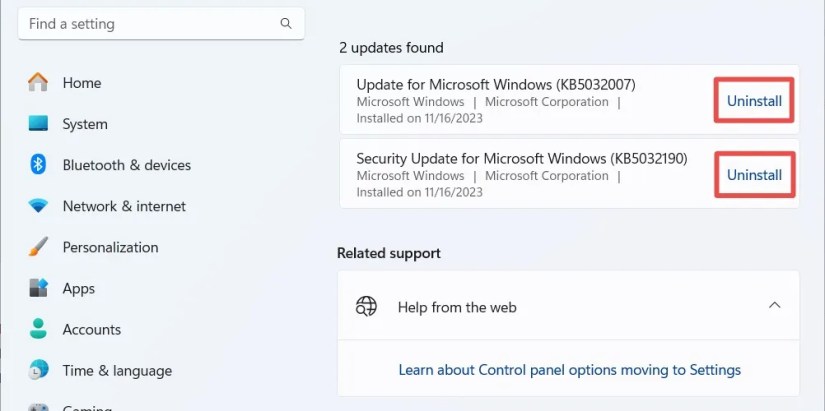
Task: Collapse the Help from the web section
Action: [x=774, y=306]
